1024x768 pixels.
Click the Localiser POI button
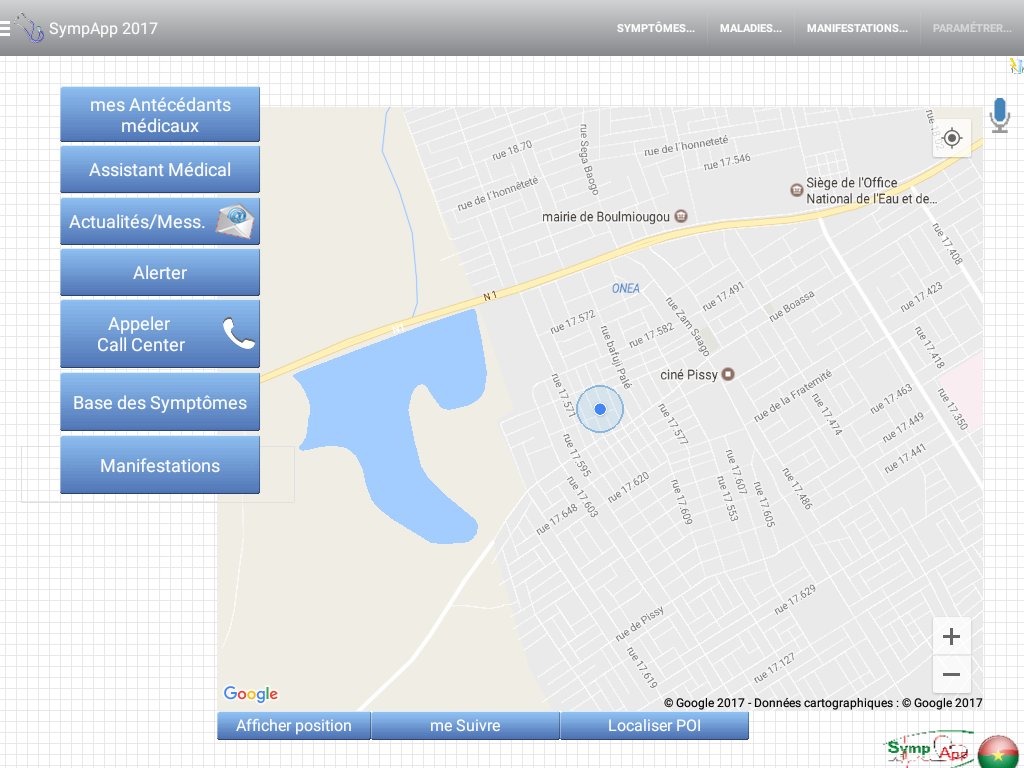(x=654, y=726)
